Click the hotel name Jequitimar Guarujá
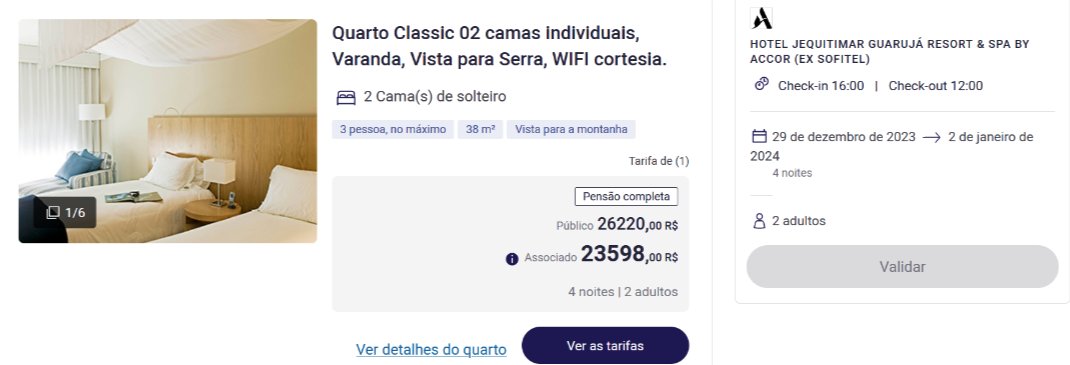This screenshot has height=365, width=1070. point(889,51)
